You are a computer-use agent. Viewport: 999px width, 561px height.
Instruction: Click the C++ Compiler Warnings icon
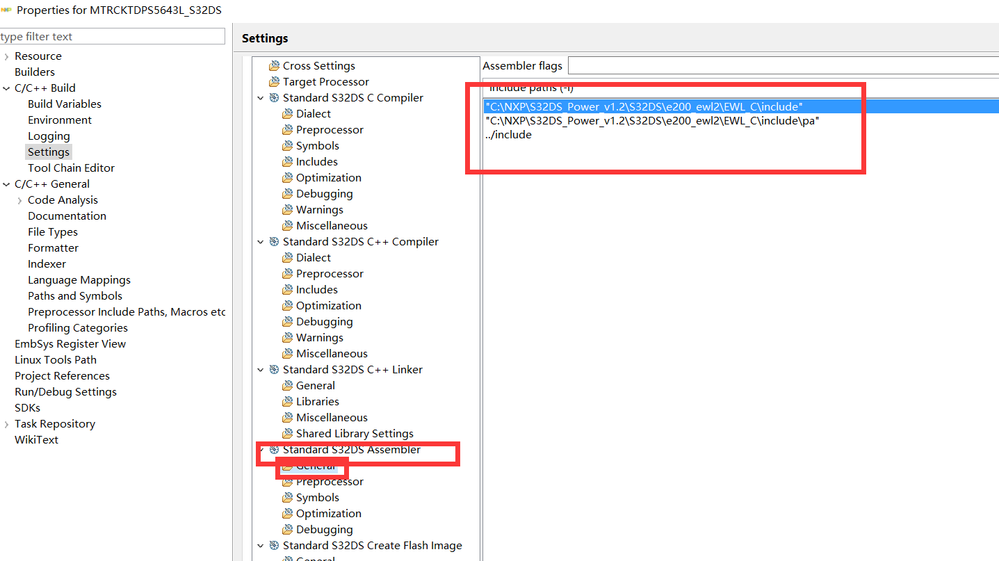[x=287, y=337]
